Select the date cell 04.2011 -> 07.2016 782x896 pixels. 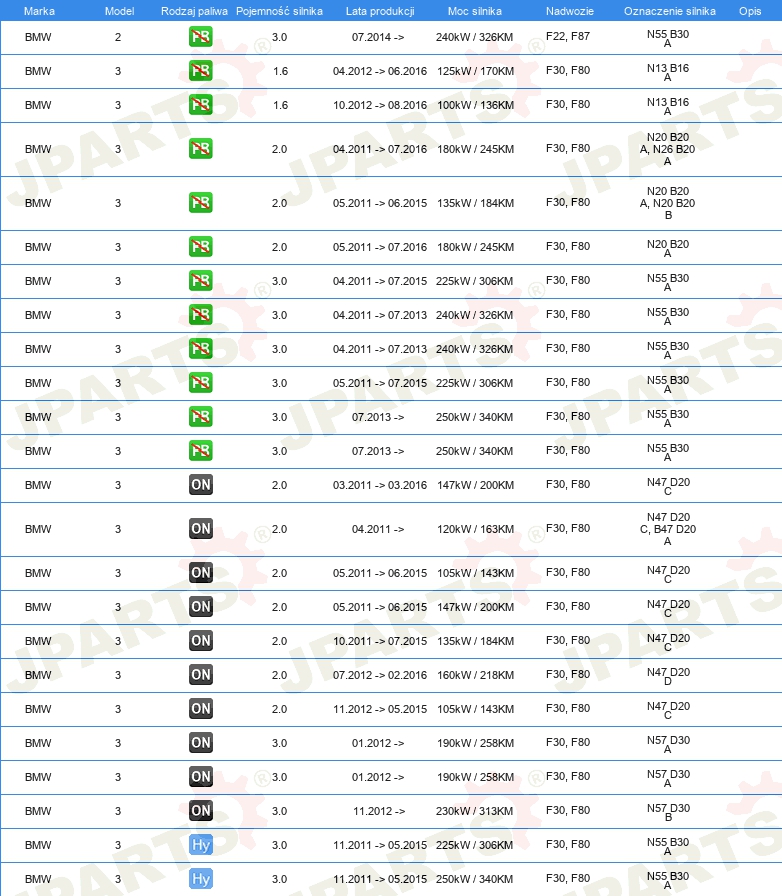click(x=380, y=149)
